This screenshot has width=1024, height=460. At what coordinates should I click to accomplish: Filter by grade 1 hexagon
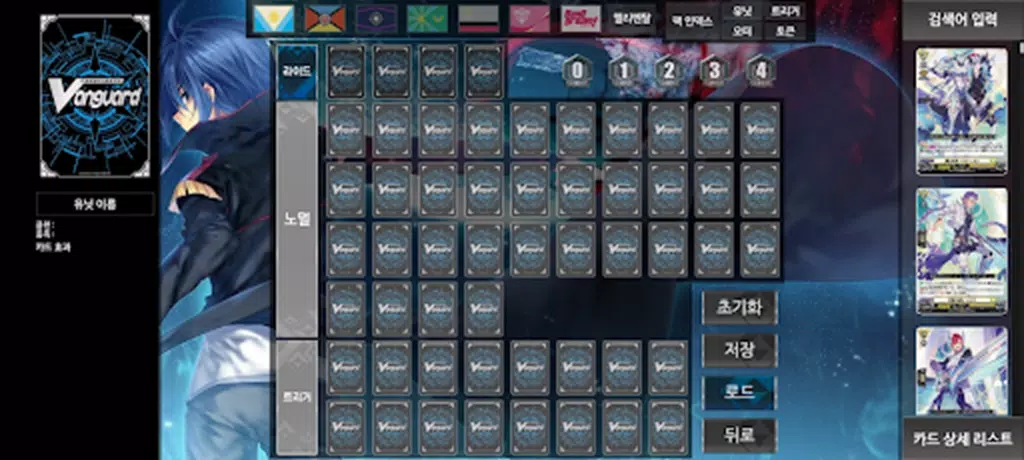point(624,71)
